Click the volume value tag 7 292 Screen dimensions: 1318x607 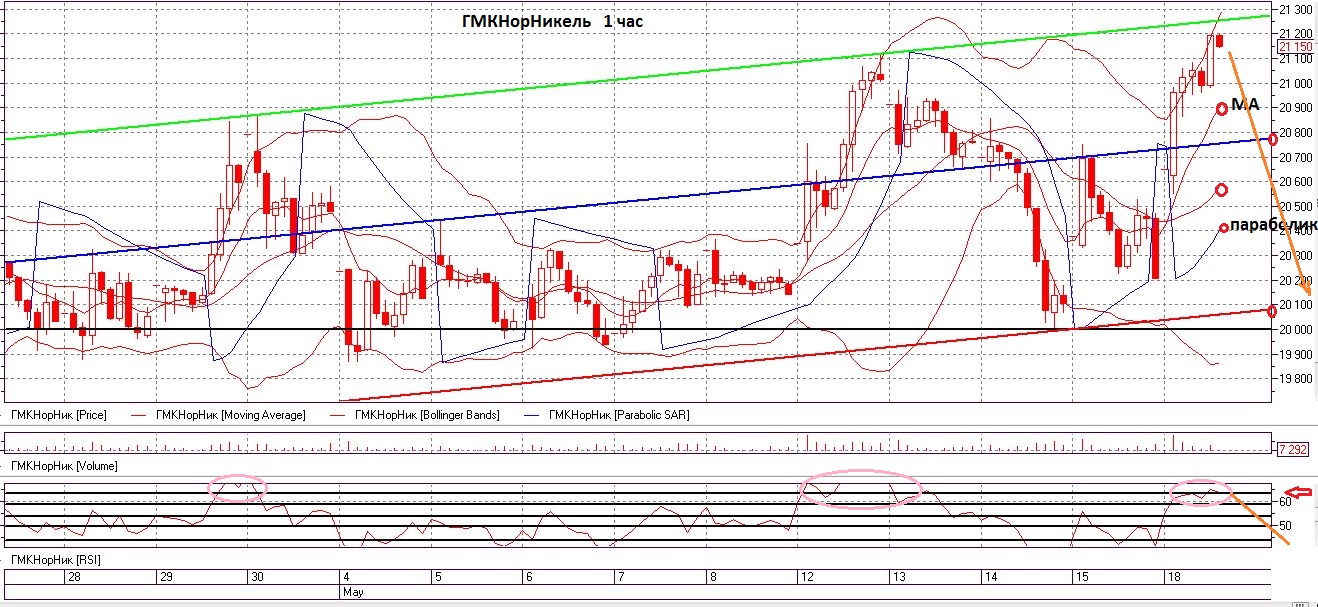[1294, 449]
